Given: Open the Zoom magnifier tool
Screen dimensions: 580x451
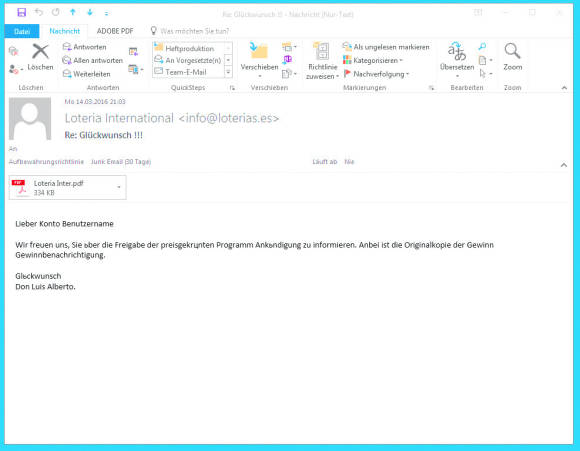Looking at the screenshot, I should pyautogui.click(x=512, y=51).
